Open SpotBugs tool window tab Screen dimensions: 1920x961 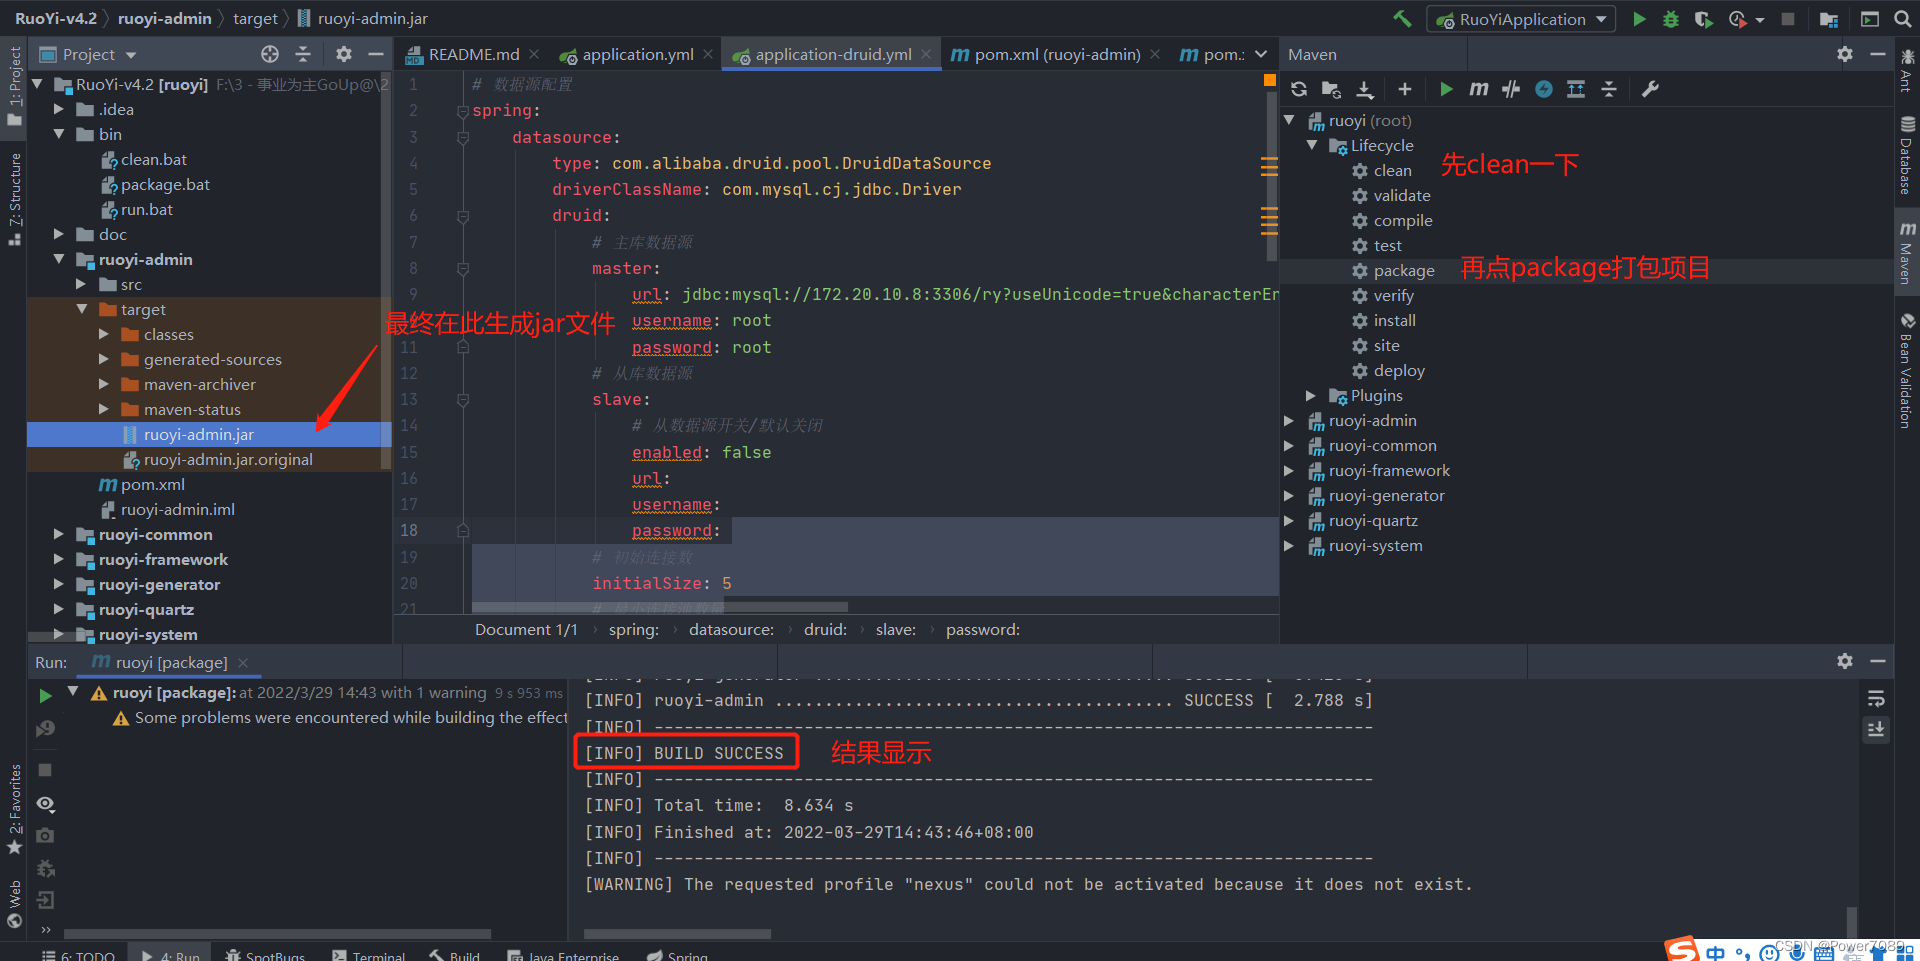click(265, 956)
